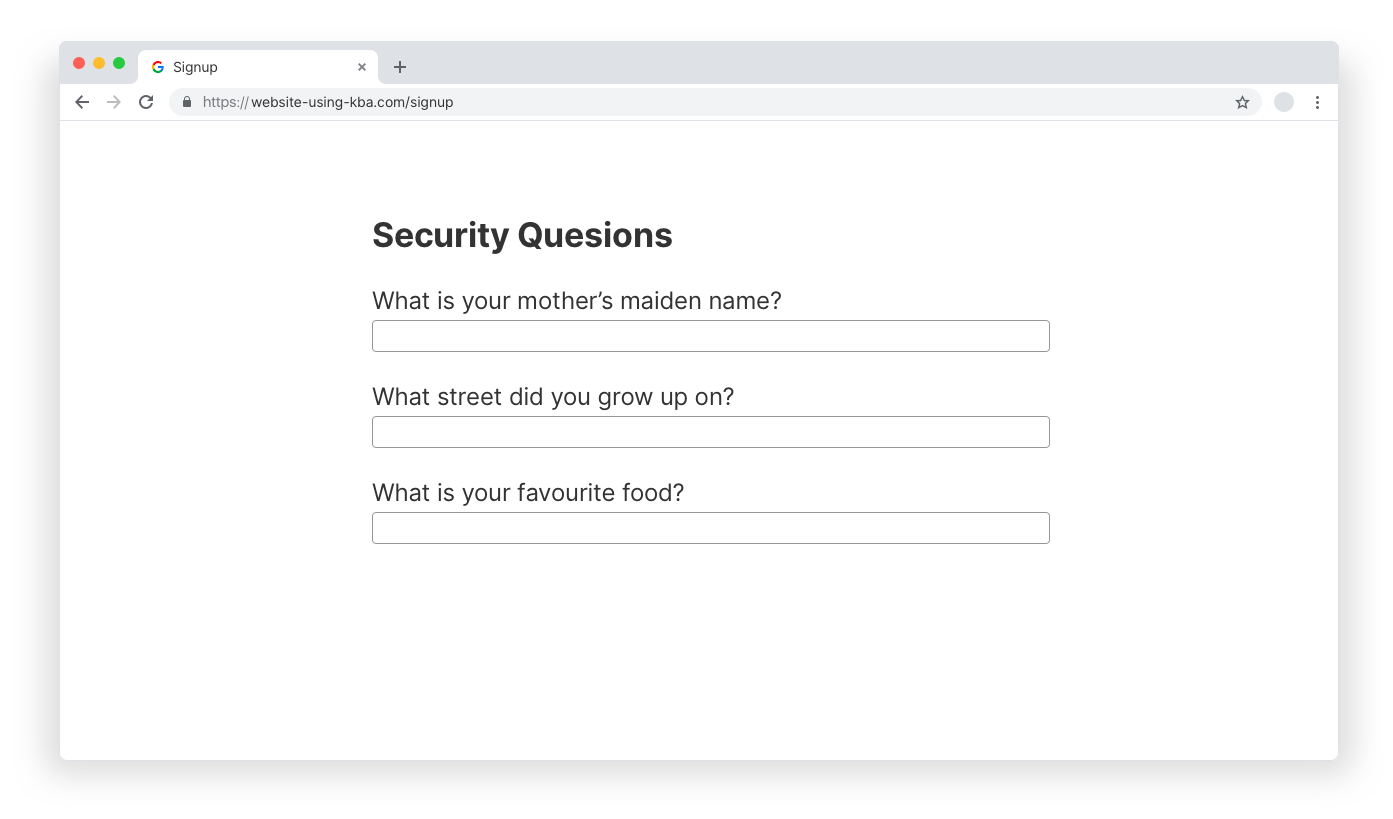Screen dimensions: 1393x819
Task: Focus the favourite food answer field
Action: (x=711, y=528)
